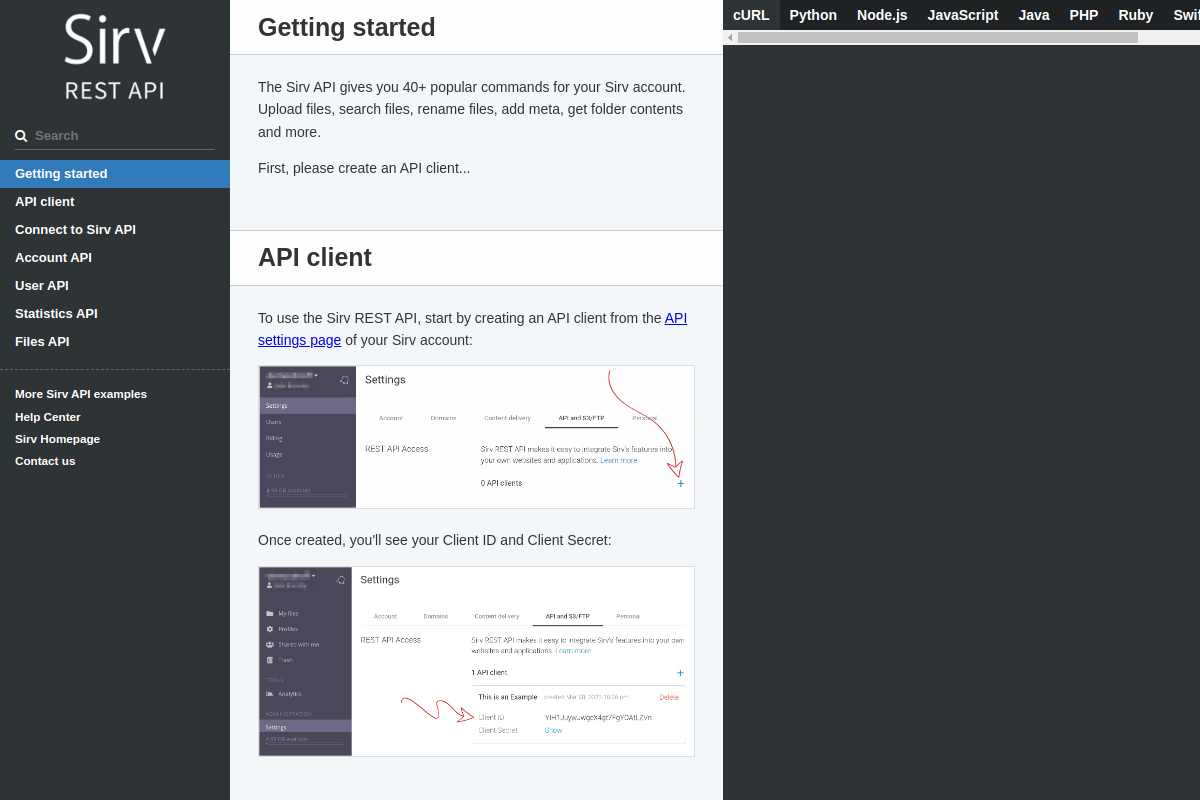
Task: Click the API client section heading
Action: coord(315,258)
